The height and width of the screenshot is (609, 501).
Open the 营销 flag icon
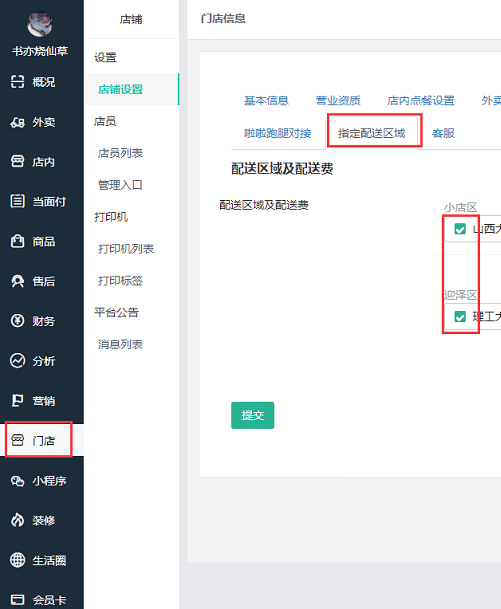click(x=17, y=400)
